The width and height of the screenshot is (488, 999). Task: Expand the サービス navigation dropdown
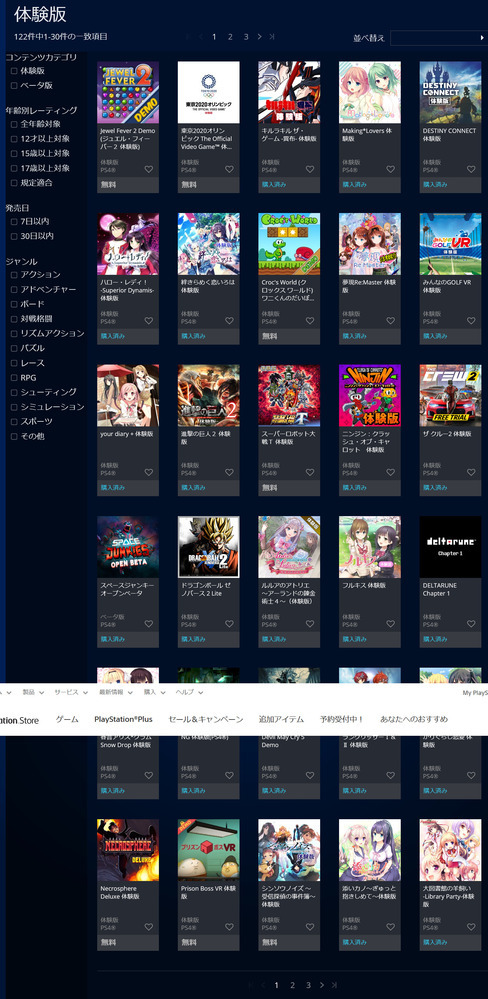coord(70,692)
